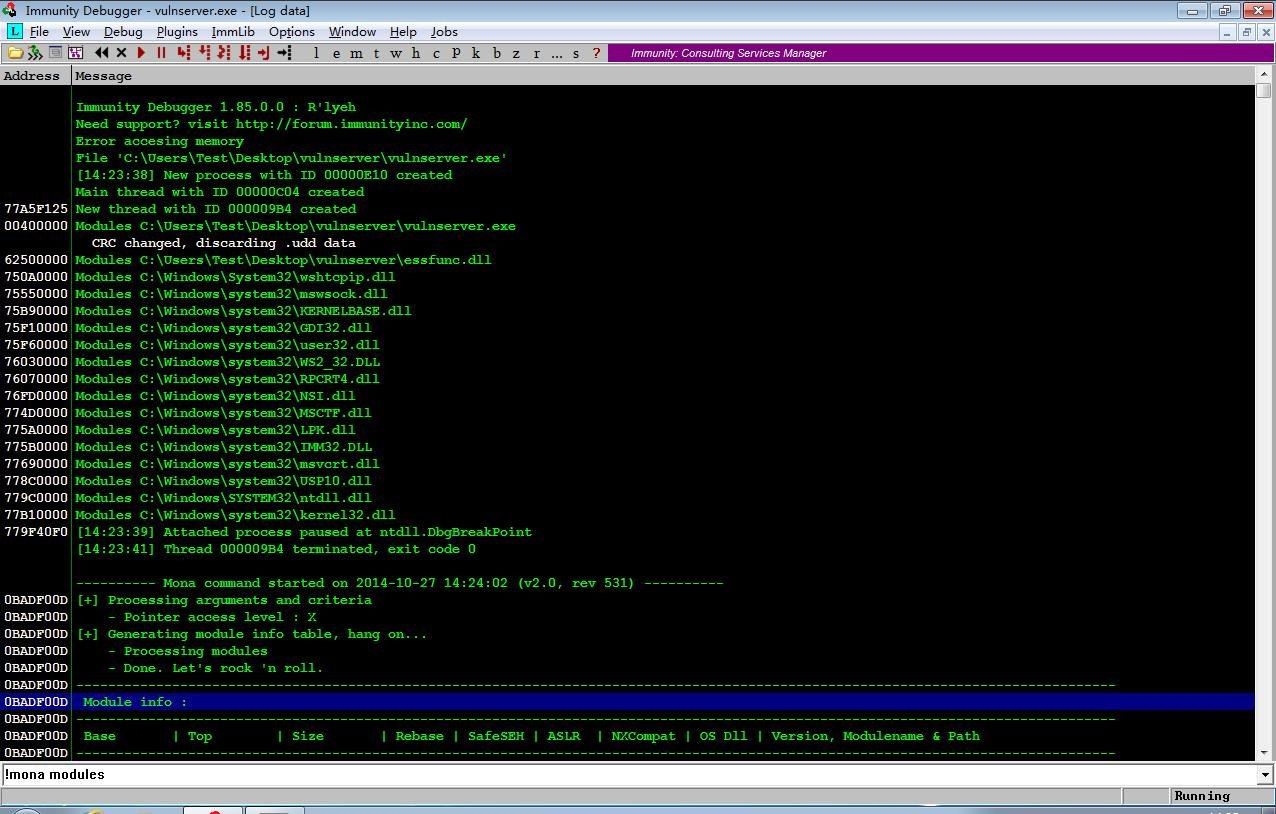Select the essfunc.dll module line
This screenshot has height=814, width=1276.
(627, 260)
